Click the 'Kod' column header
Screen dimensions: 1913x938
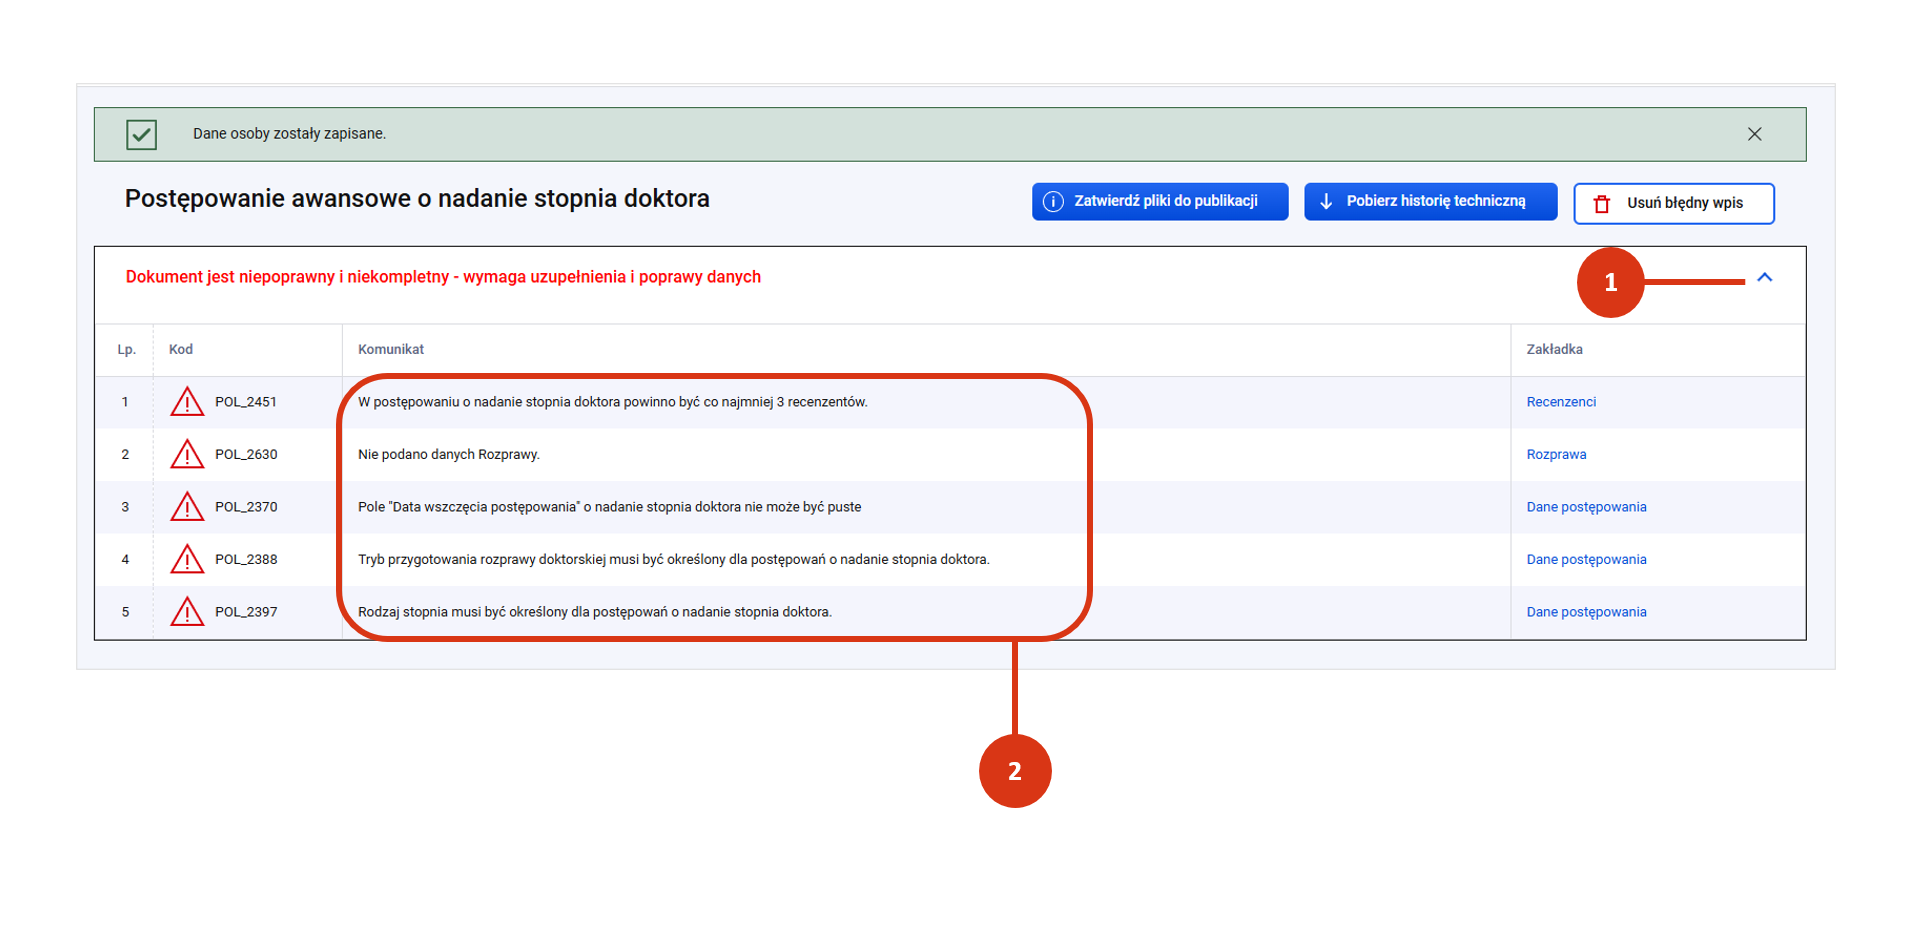click(x=181, y=350)
